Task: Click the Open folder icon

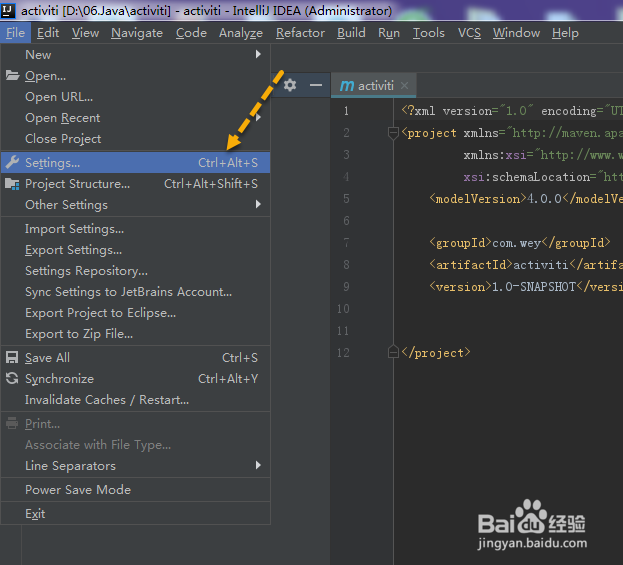Action: (12, 75)
